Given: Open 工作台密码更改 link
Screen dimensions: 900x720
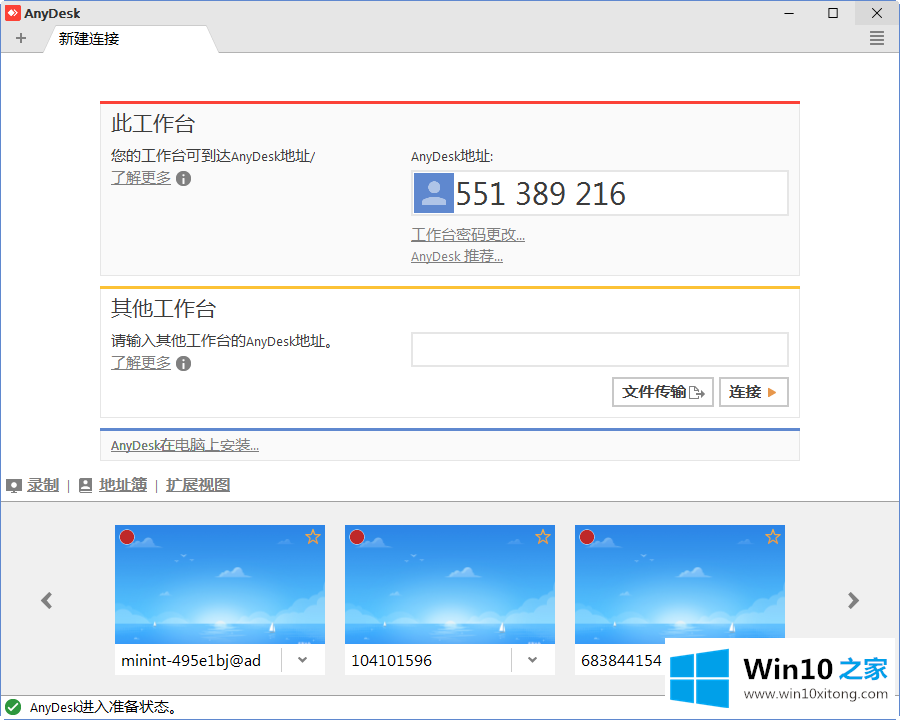Looking at the screenshot, I should [468, 234].
